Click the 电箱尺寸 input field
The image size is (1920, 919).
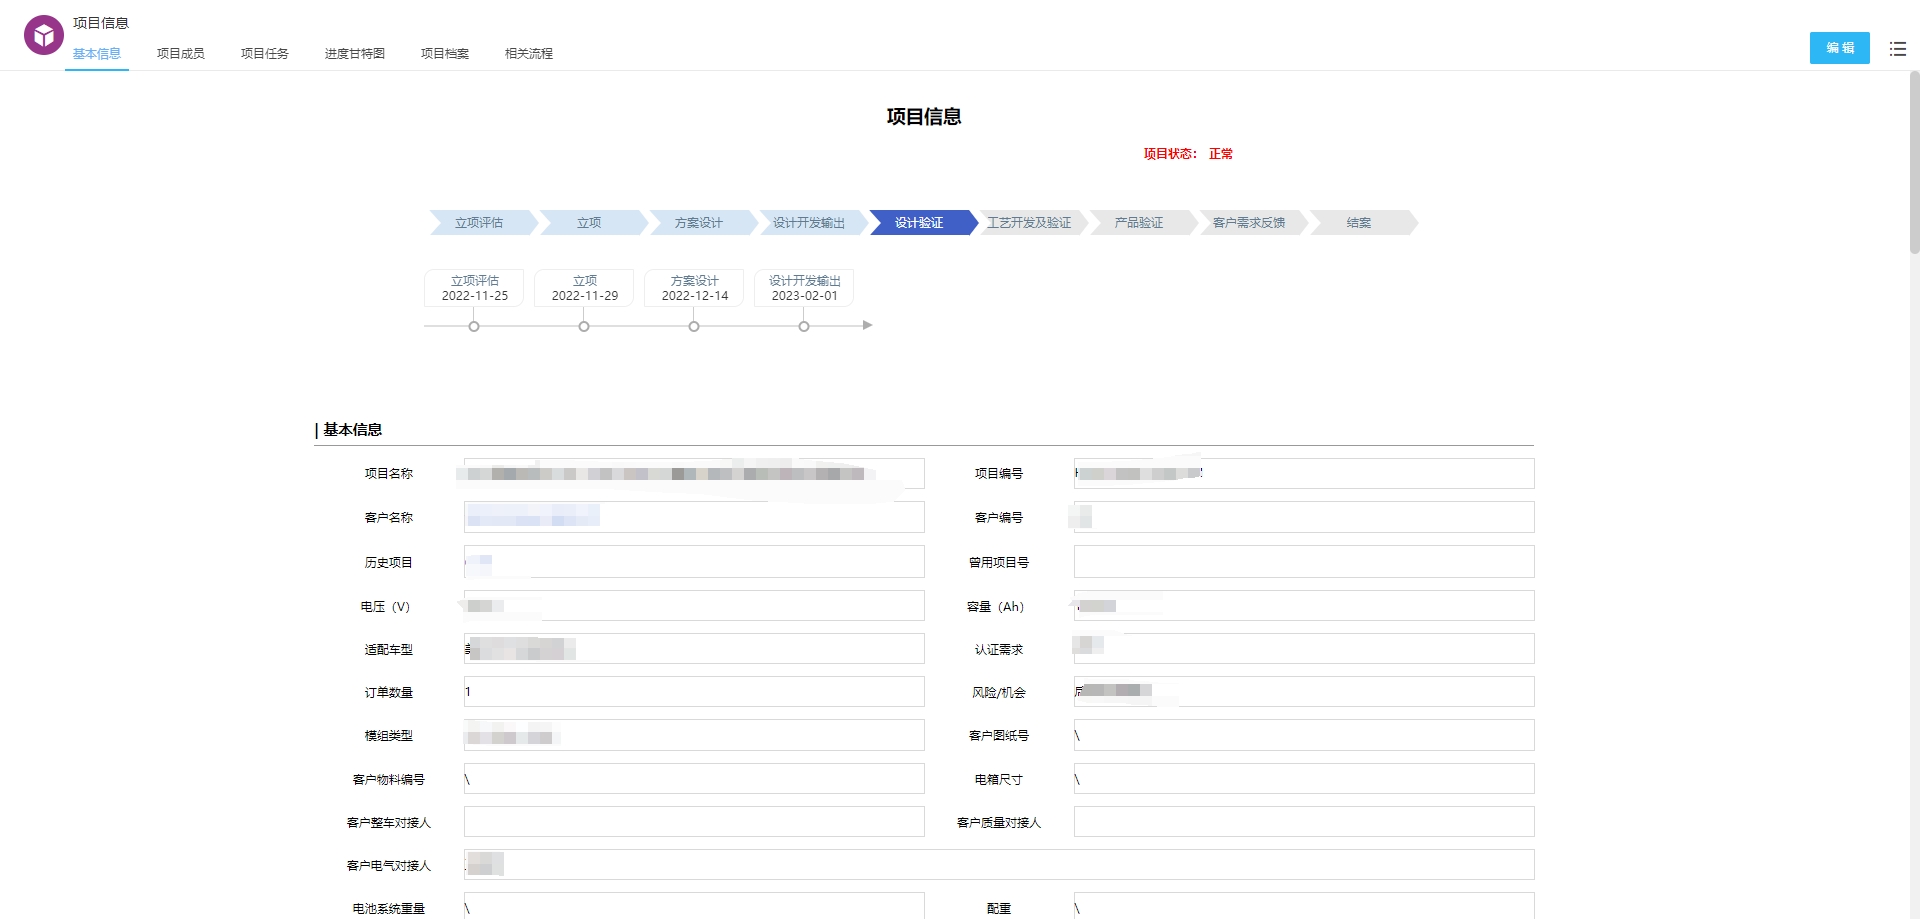(x=1304, y=779)
